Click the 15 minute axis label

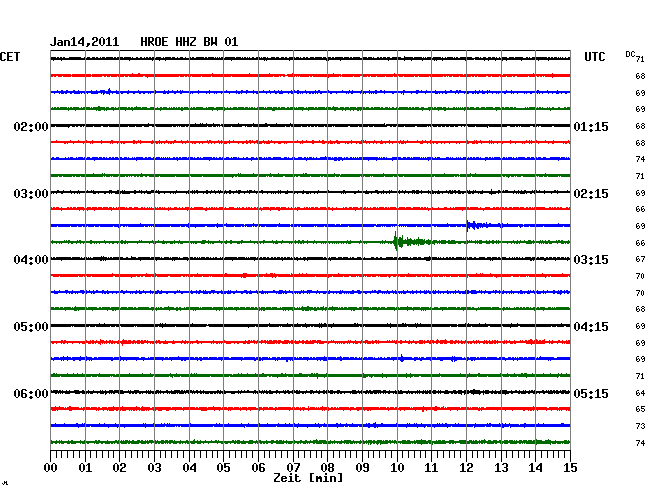coord(570,468)
